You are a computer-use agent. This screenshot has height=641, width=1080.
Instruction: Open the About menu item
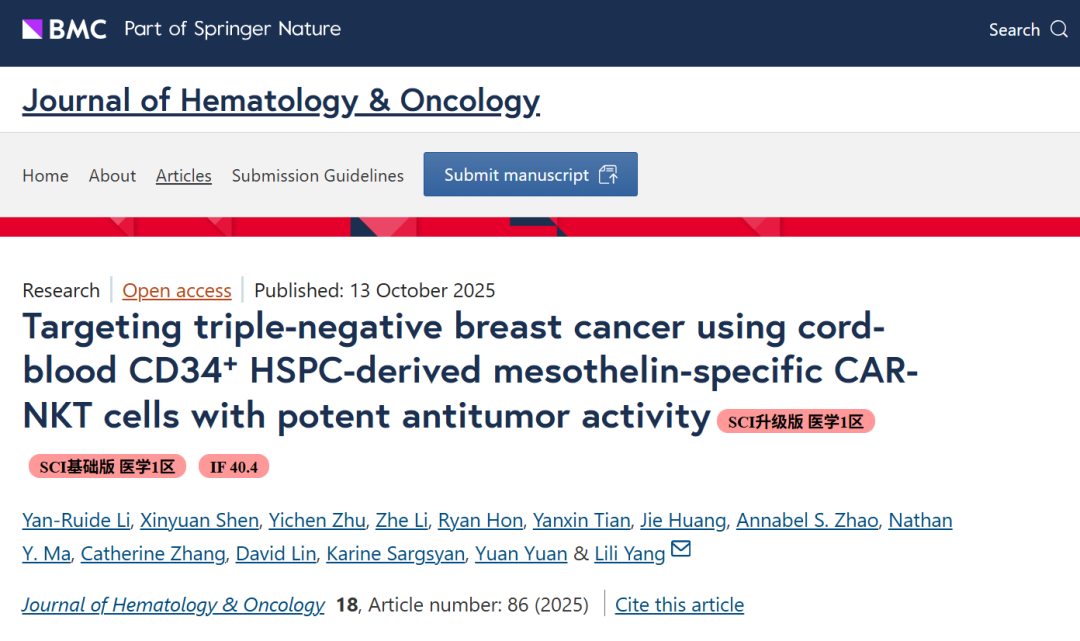(x=112, y=176)
